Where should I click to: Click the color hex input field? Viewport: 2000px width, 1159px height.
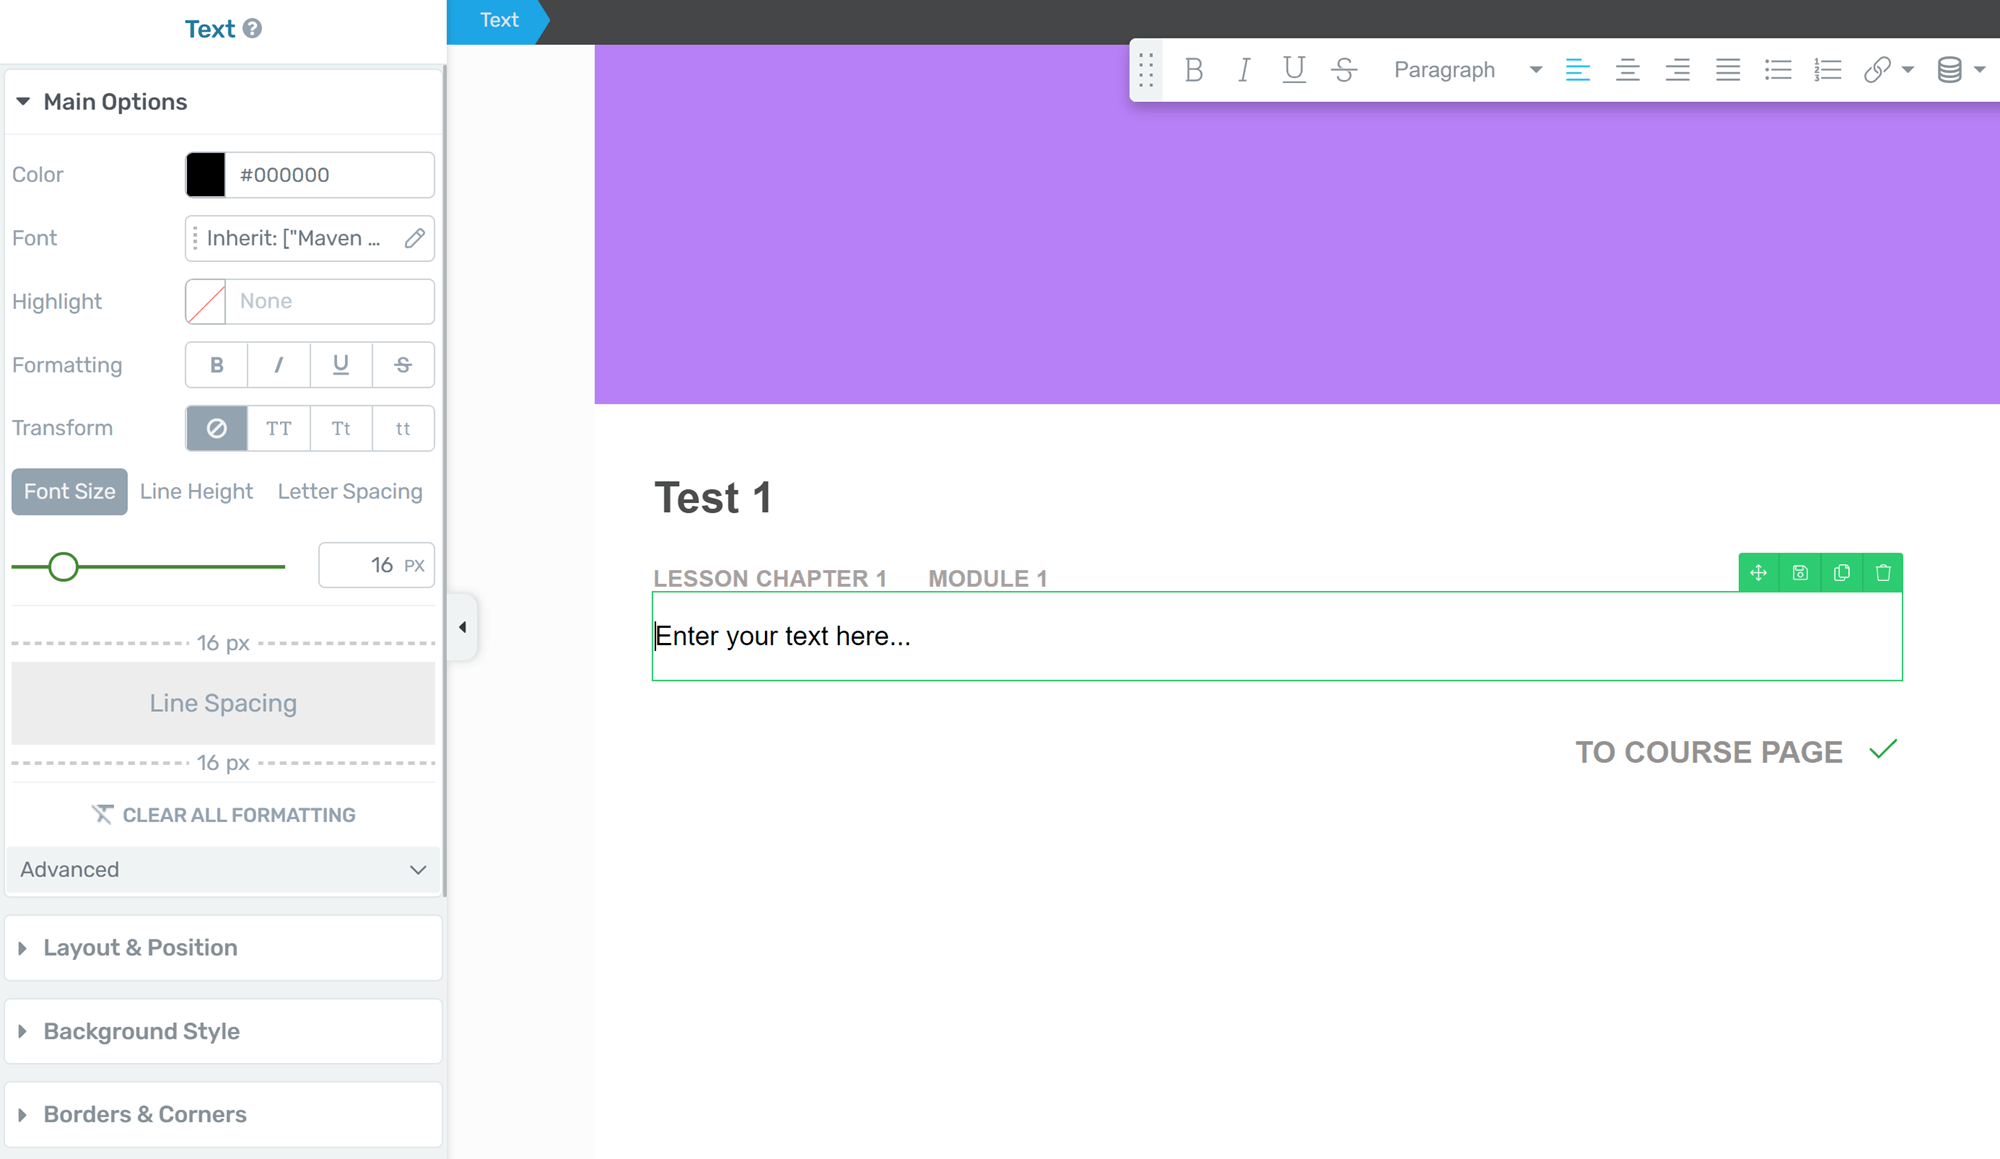330,175
